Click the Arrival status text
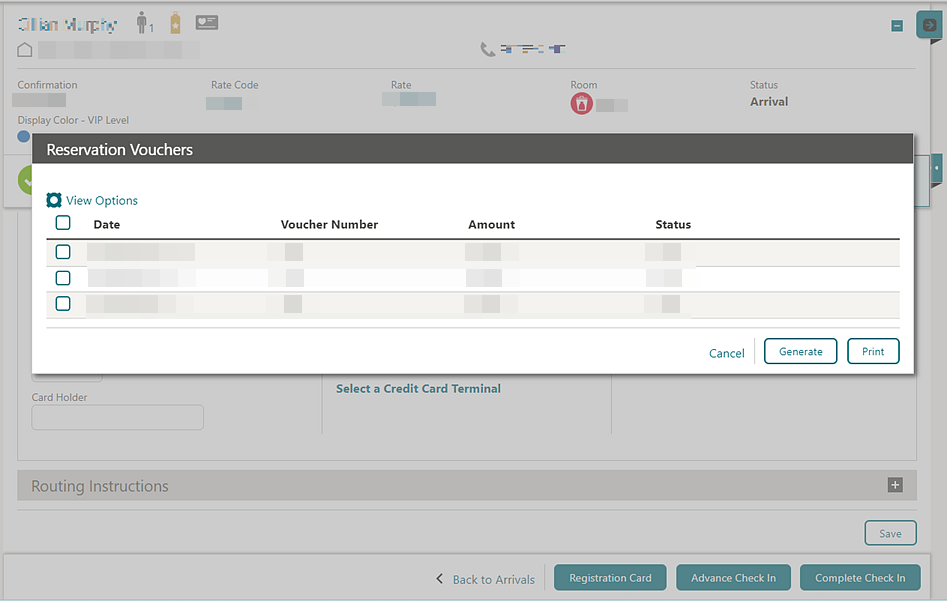The image size is (947, 601). pyautogui.click(x=769, y=101)
